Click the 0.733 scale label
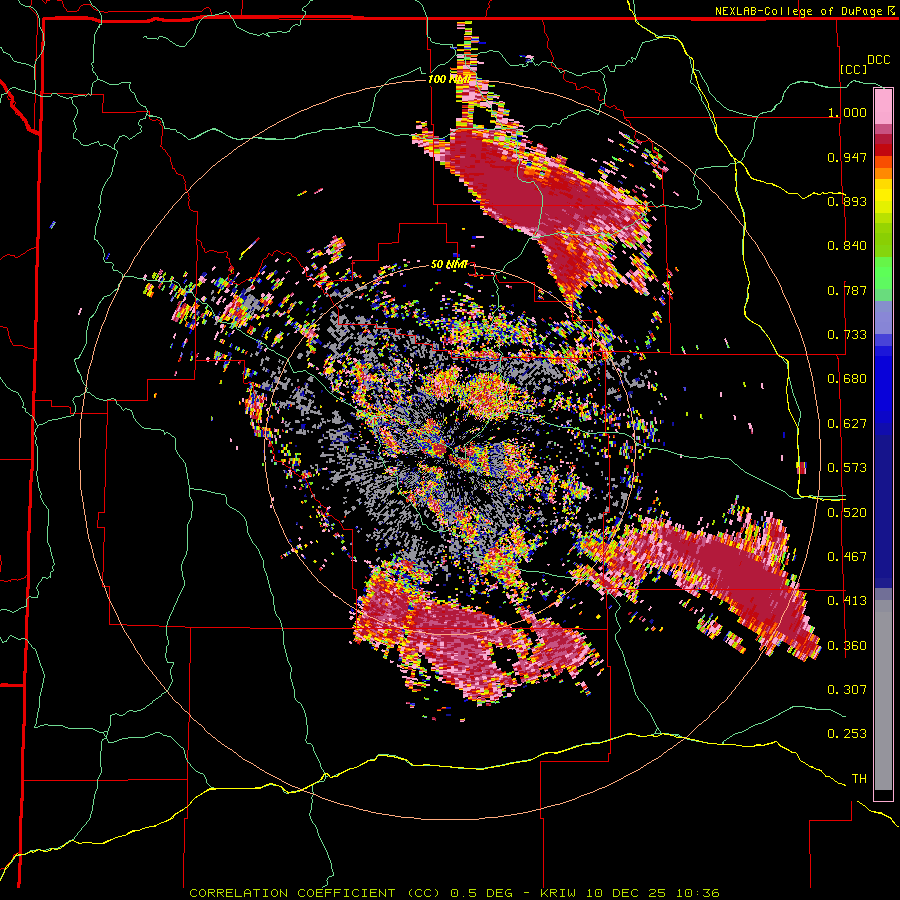This screenshot has height=900, width=900. 847,335
